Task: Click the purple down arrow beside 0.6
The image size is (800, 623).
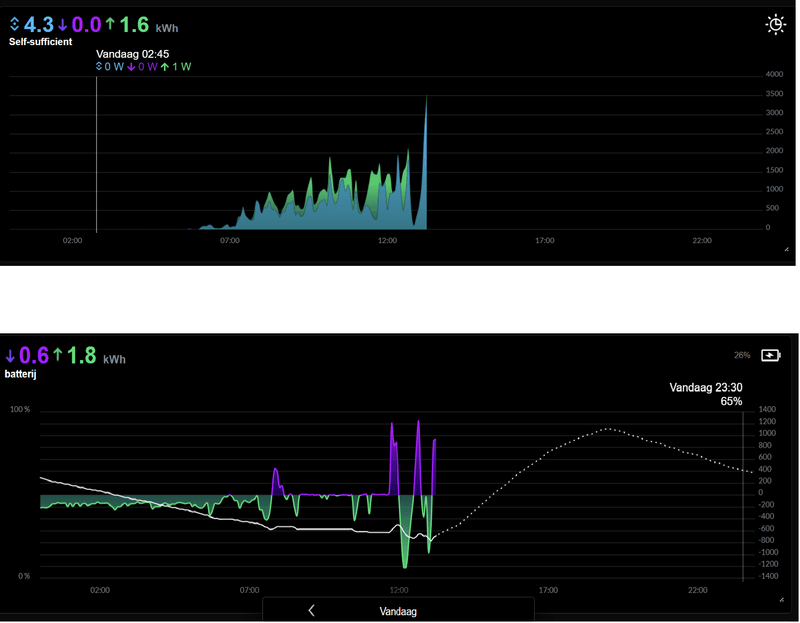Action: point(10,356)
